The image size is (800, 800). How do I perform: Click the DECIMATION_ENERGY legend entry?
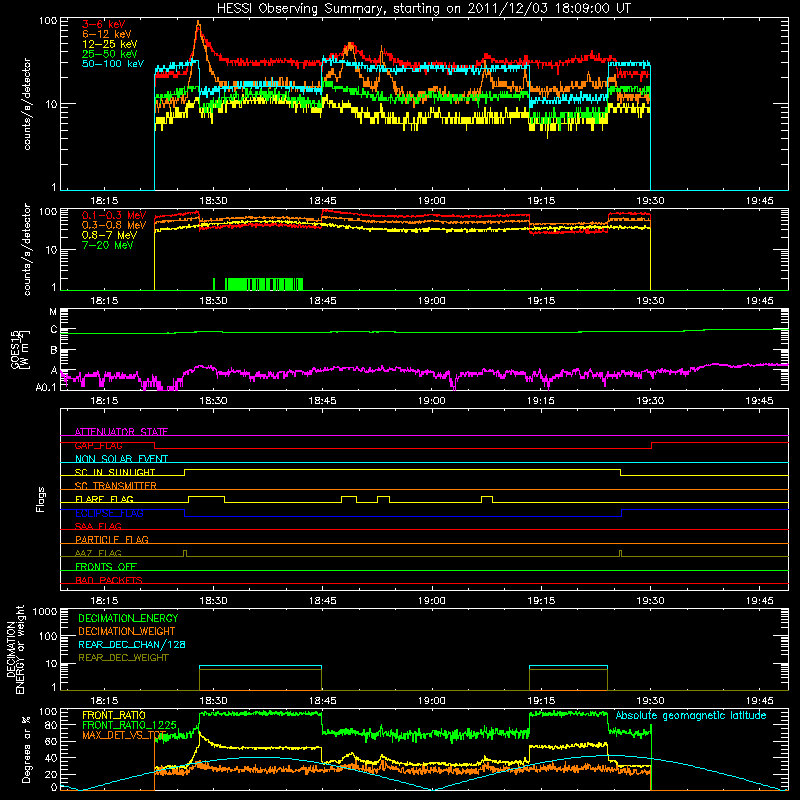tap(128, 618)
